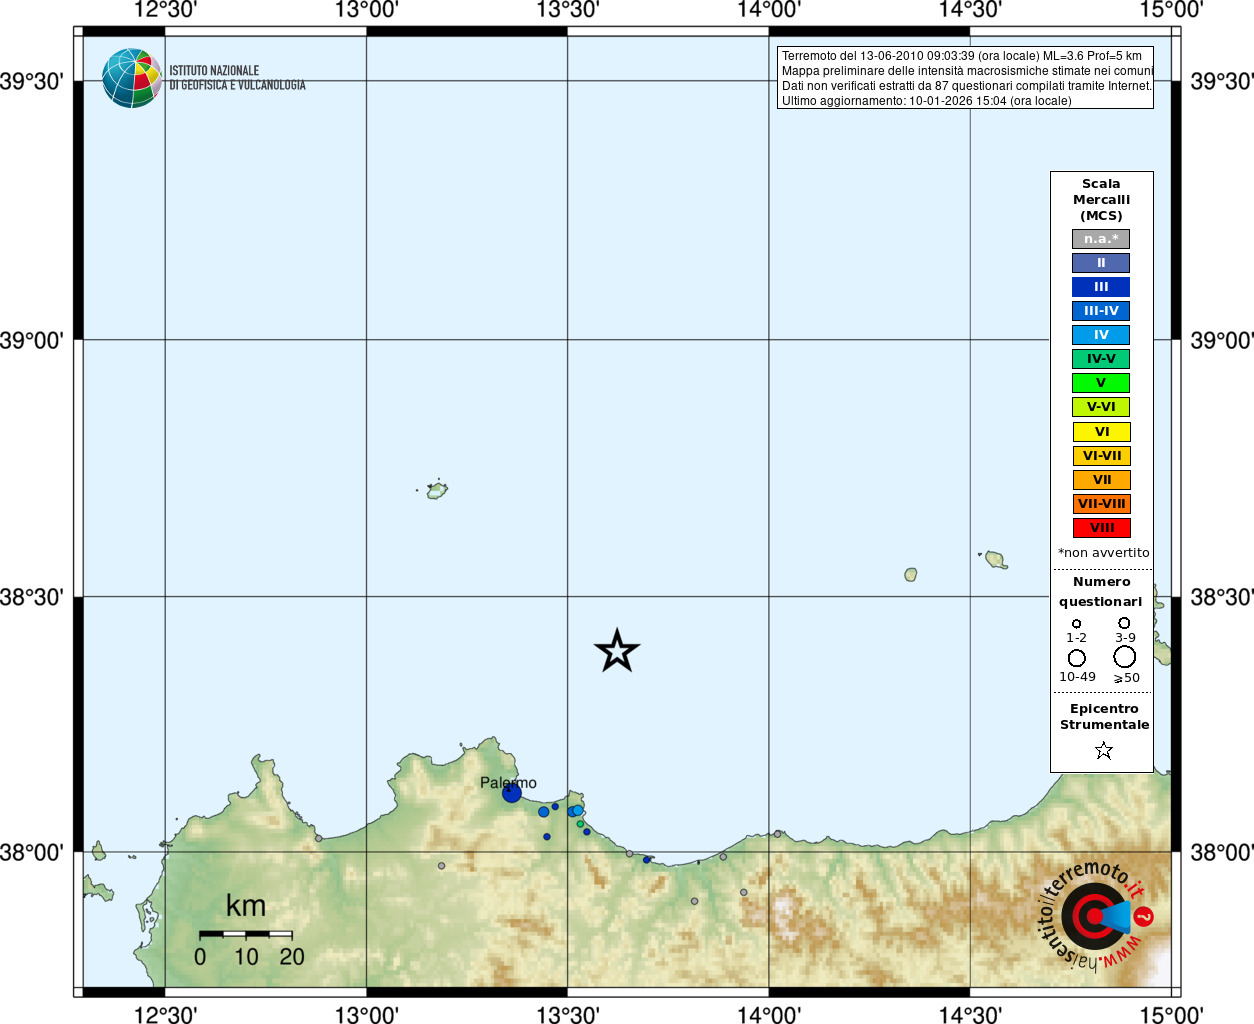Click the 'Numero questionari' legend heading
1254x1024 pixels.
pos(1101,592)
